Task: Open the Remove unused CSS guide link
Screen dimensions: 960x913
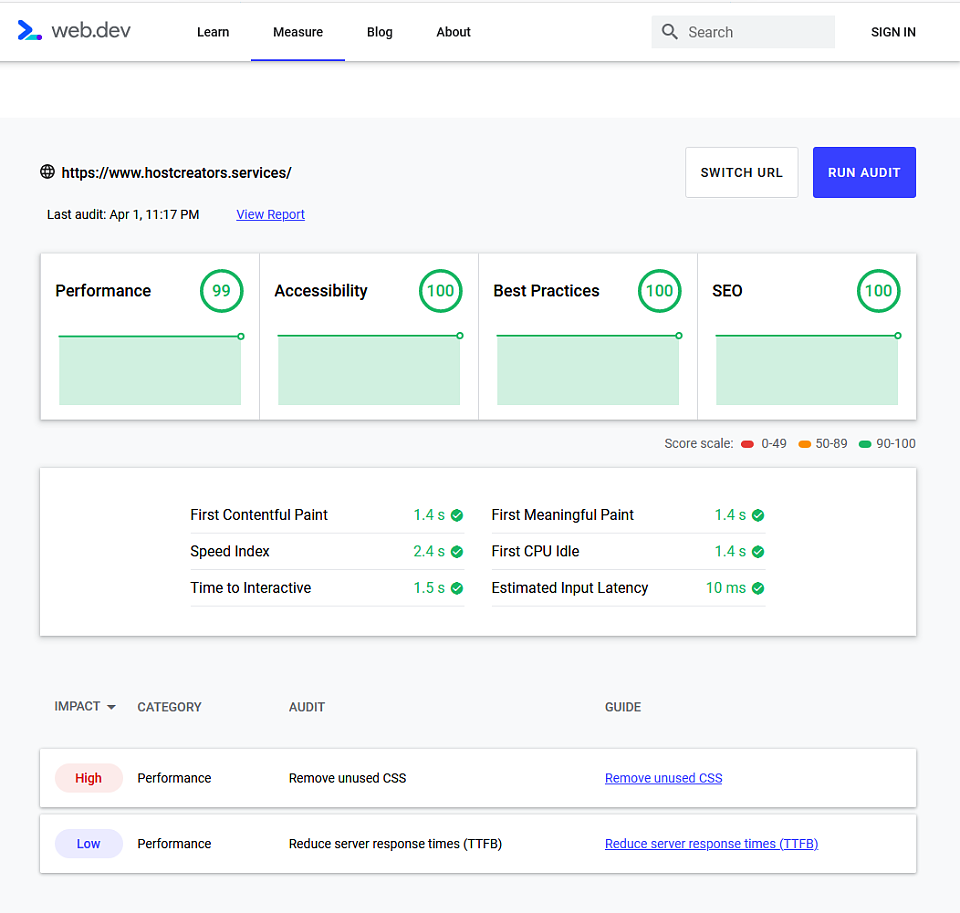Action: pos(663,778)
